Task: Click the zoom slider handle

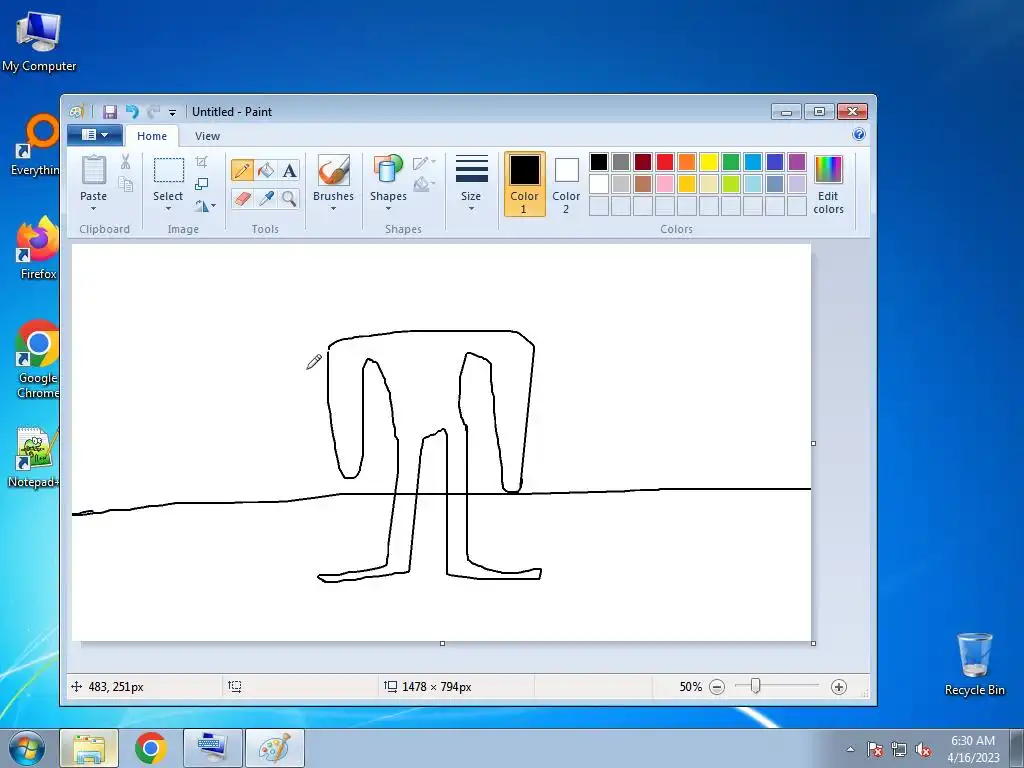Action: coord(756,686)
